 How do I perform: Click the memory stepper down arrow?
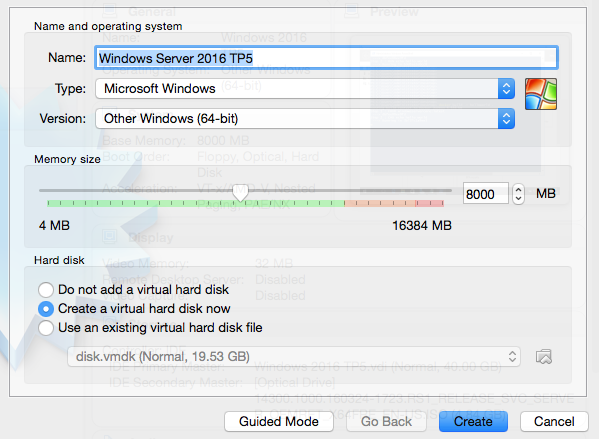tap(518, 199)
